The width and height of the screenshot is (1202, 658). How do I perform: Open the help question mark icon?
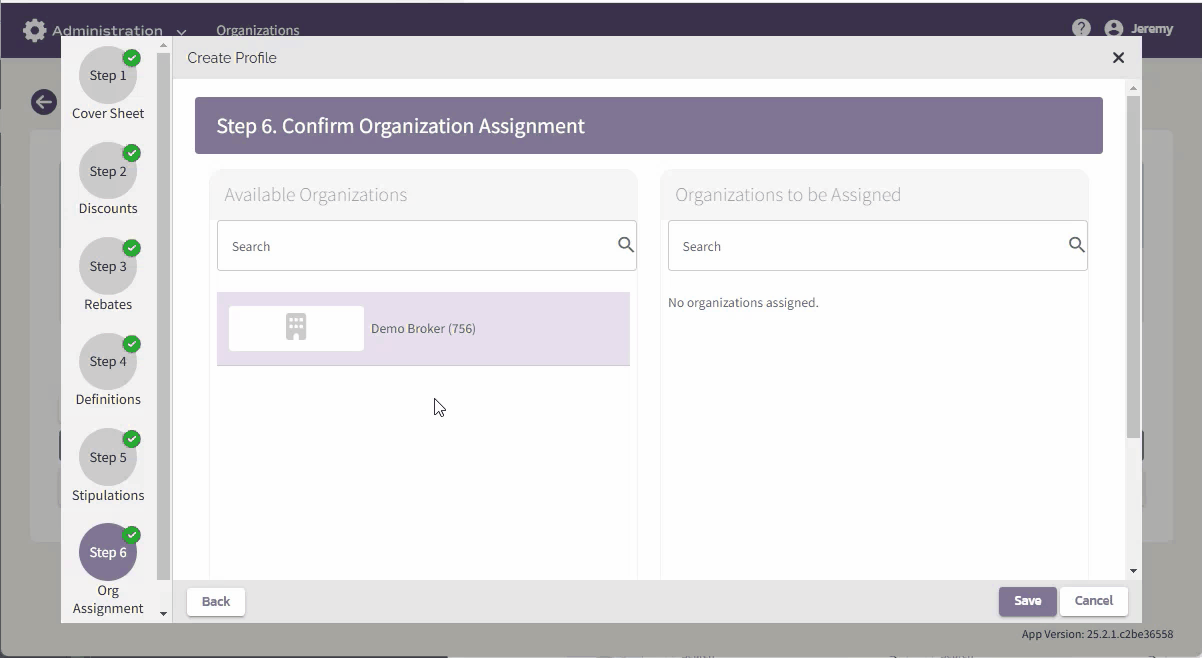[x=1081, y=28]
